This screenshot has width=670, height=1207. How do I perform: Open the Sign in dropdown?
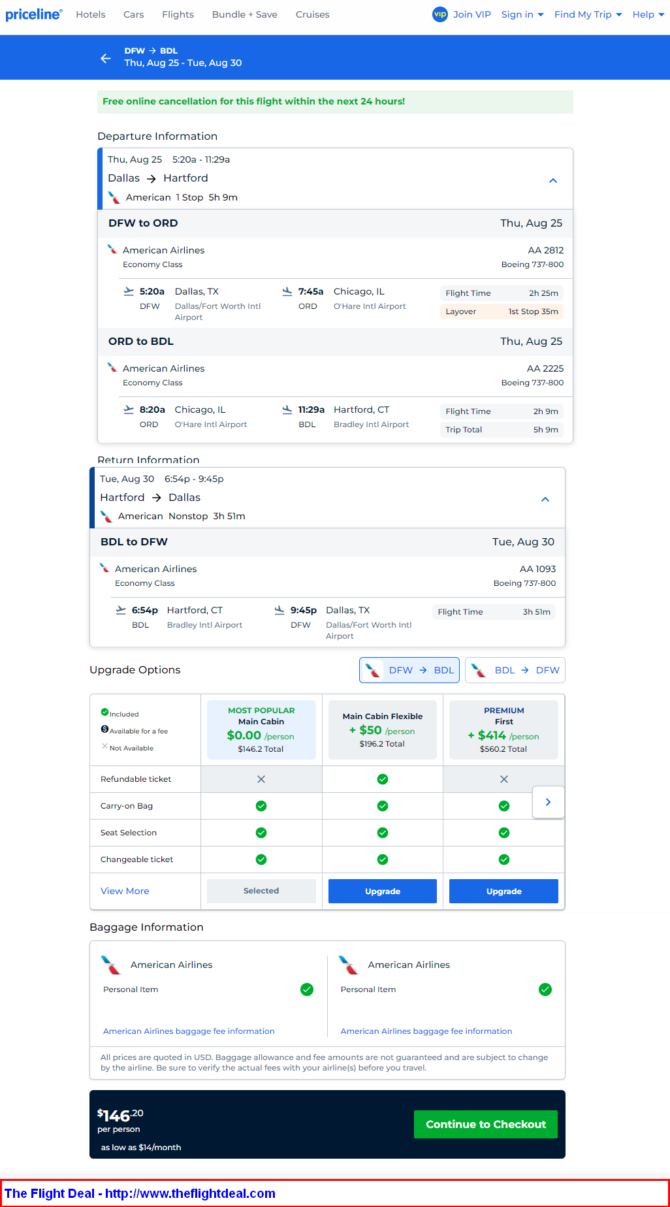[522, 15]
